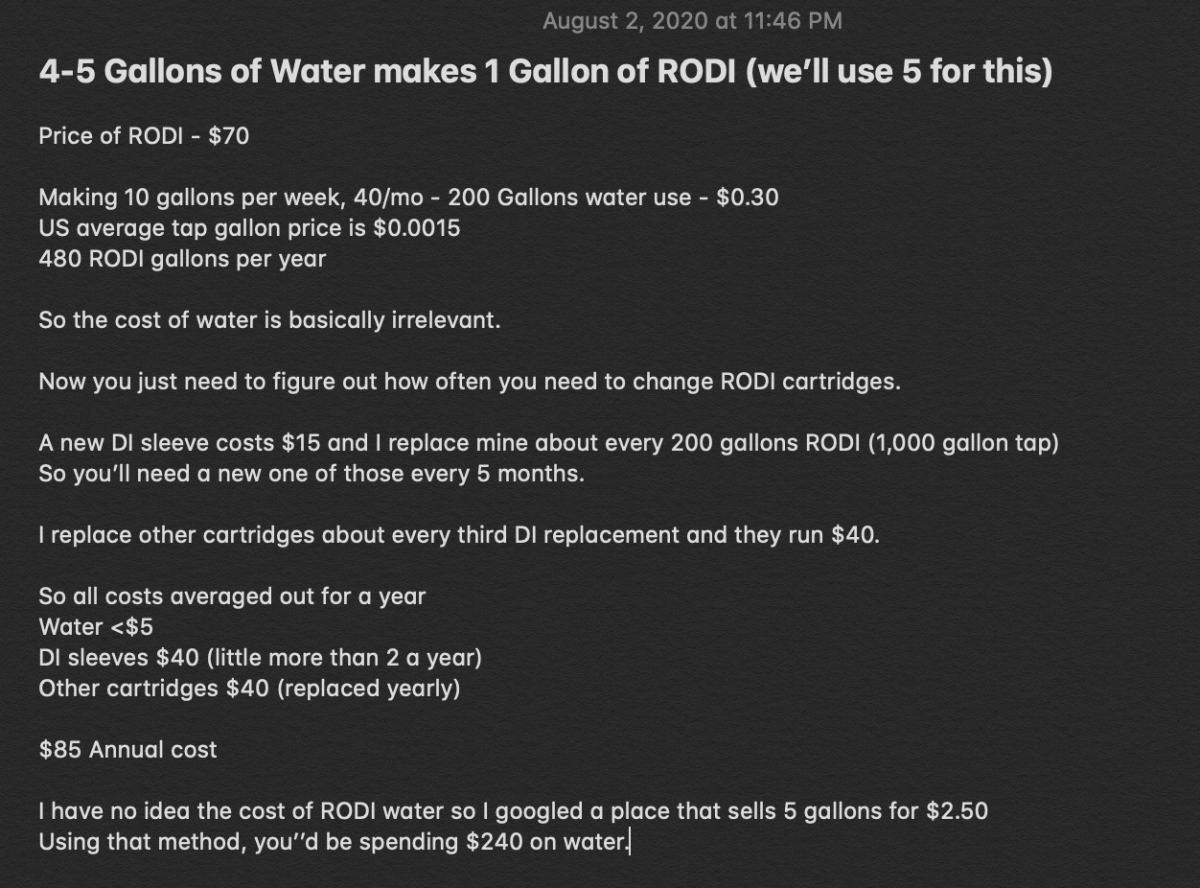Viewport: 1200px width, 888px height.
Task: Click the end of "spending $240 on water" line
Action: 630,842
